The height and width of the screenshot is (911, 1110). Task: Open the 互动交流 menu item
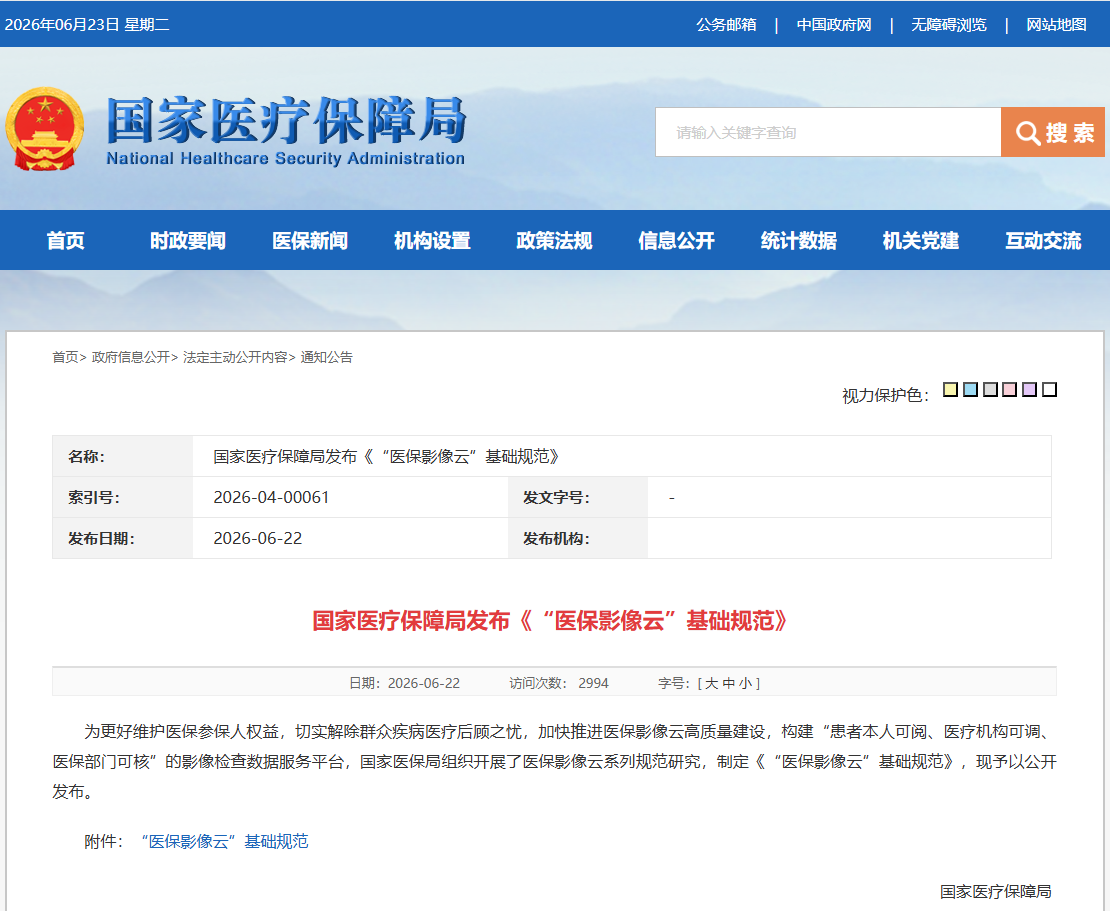pyautogui.click(x=1043, y=241)
